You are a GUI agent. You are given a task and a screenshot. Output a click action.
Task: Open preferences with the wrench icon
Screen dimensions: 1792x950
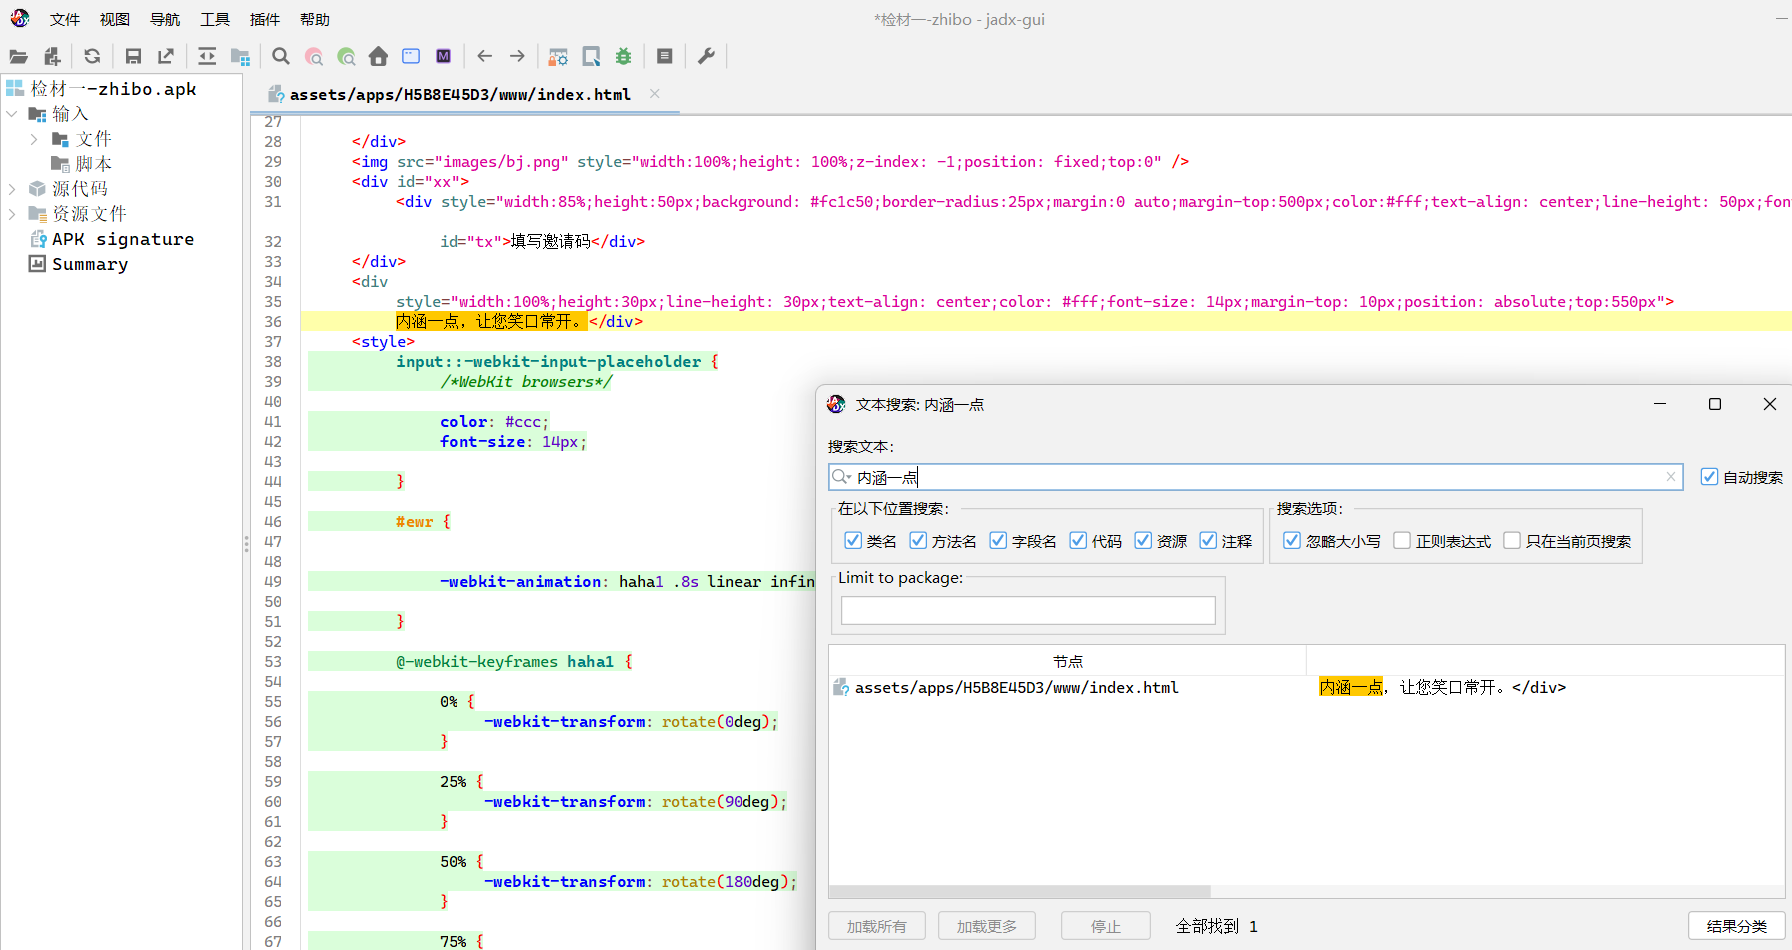[x=706, y=56]
